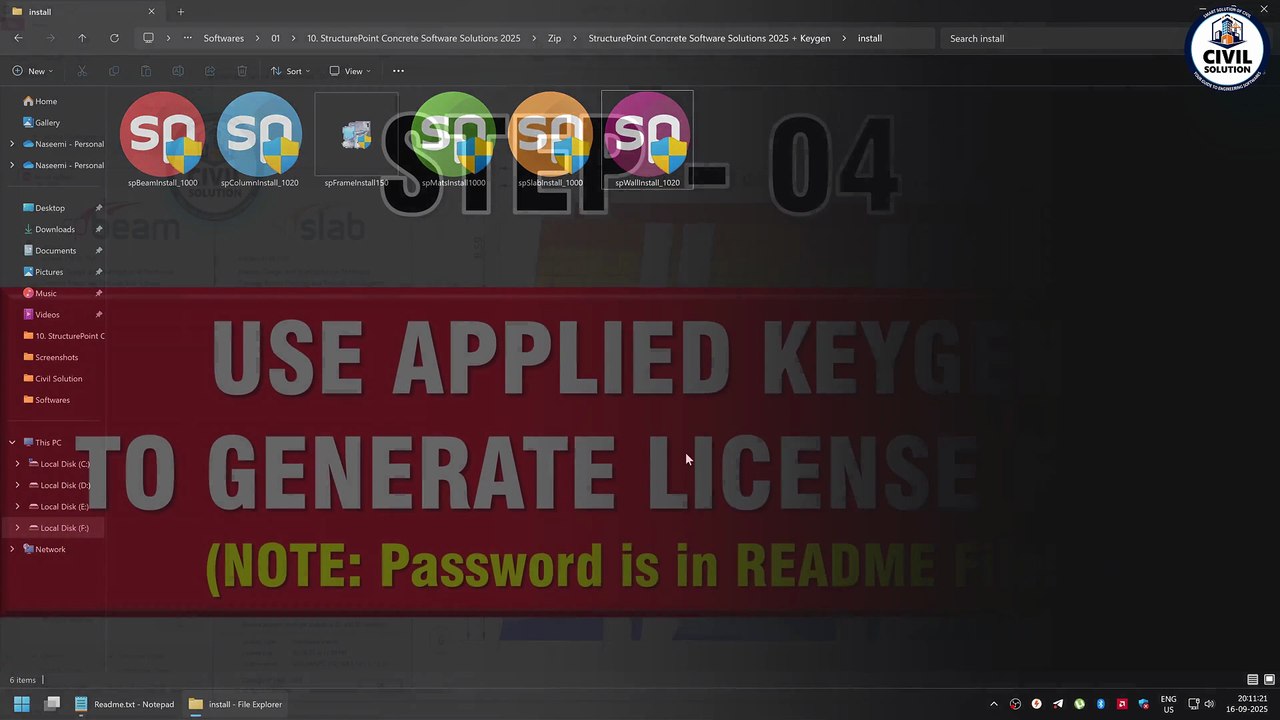The height and width of the screenshot is (720, 1280).
Task: Click the Rename icon in the toolbar
Action: click(178, 71)
